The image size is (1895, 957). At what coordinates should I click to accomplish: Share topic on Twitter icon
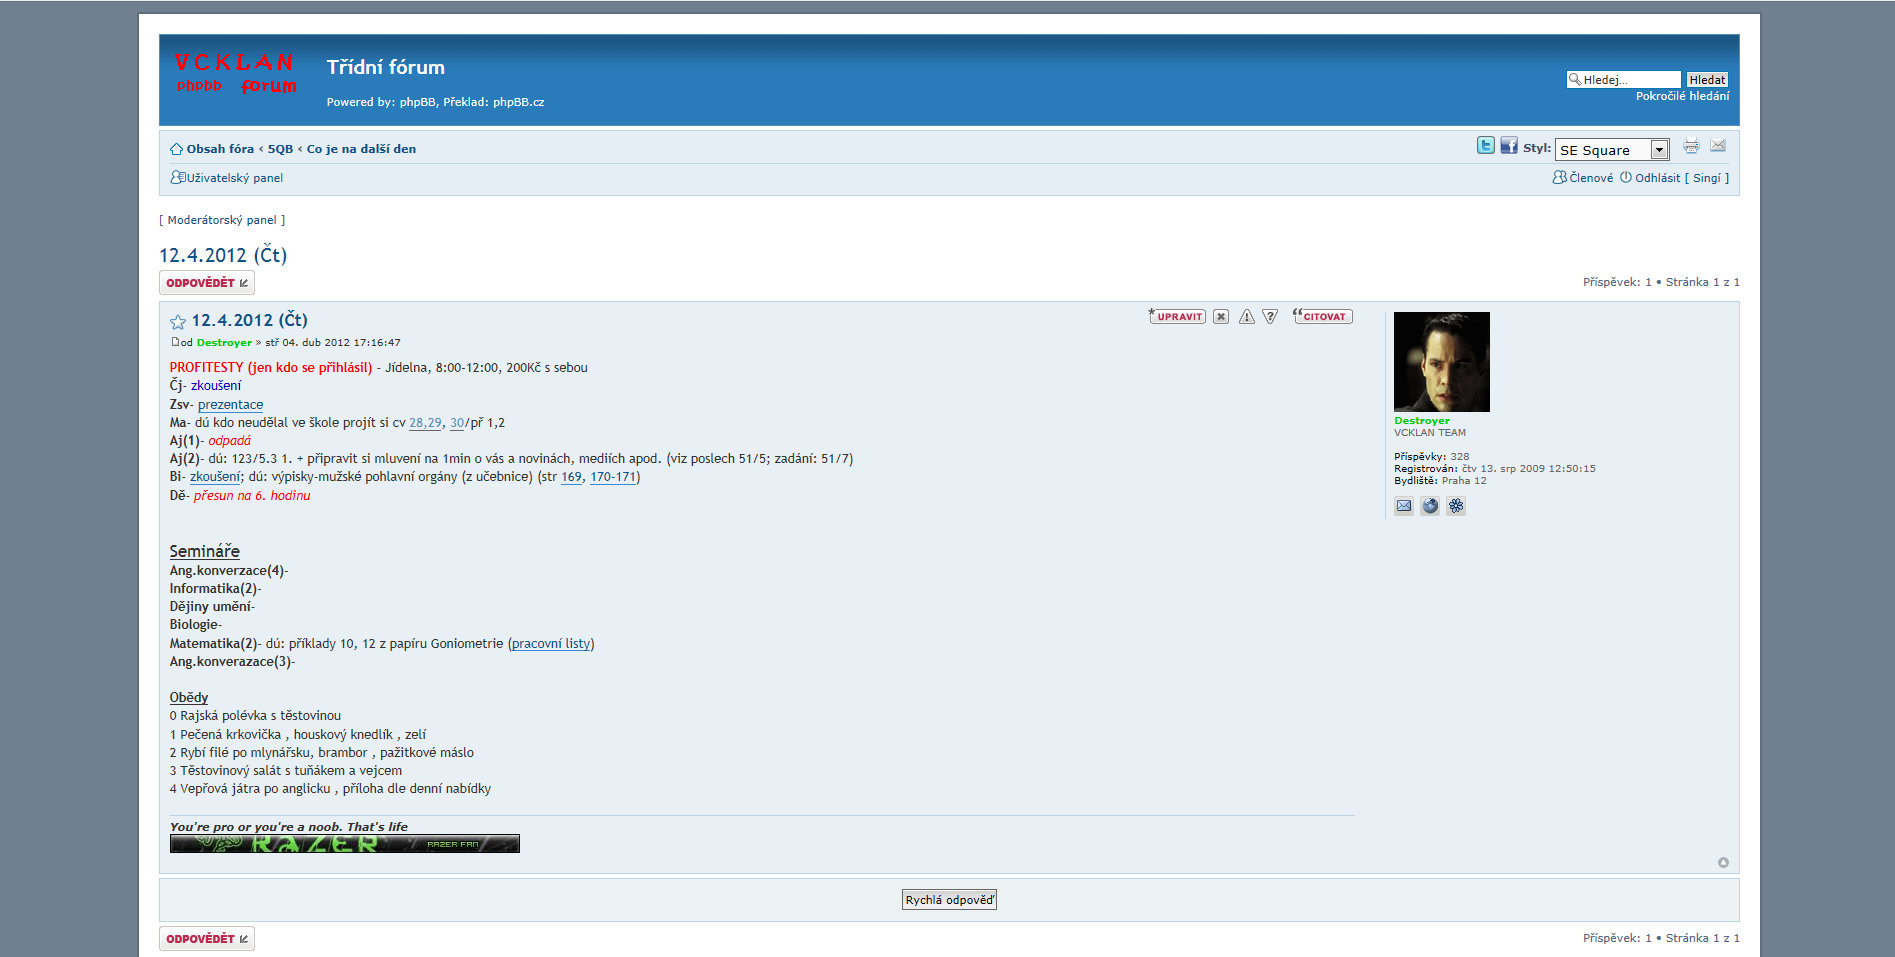tap(1486, 146)
